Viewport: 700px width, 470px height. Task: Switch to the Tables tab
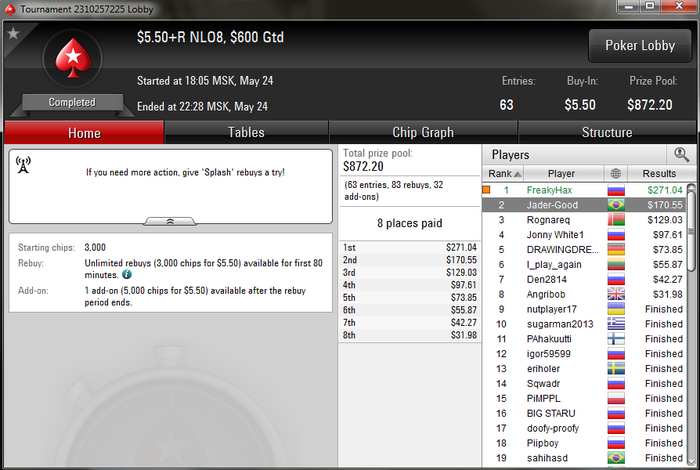pyautogui.click(x=246, y=132)
